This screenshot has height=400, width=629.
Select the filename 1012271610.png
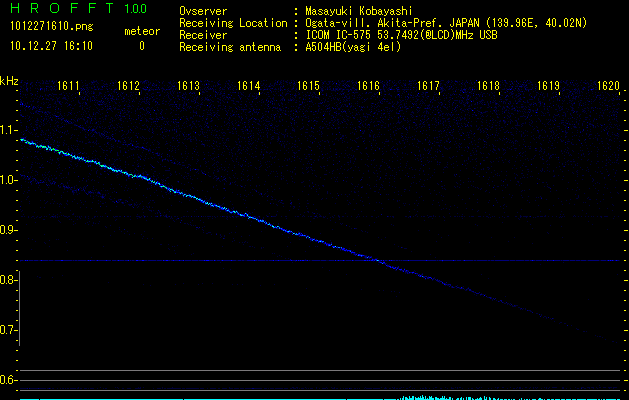pyautogui.click(x=52, y=27)
